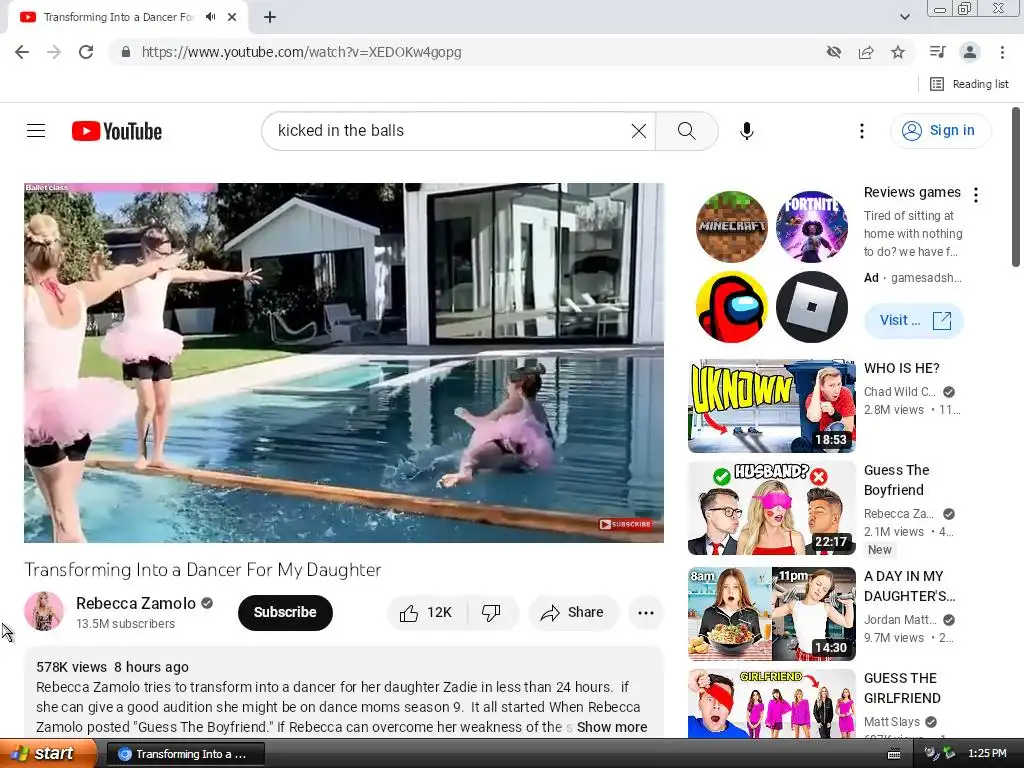Open the browser profile avatar
1024x768 pixels.
(x=970, y=52)
